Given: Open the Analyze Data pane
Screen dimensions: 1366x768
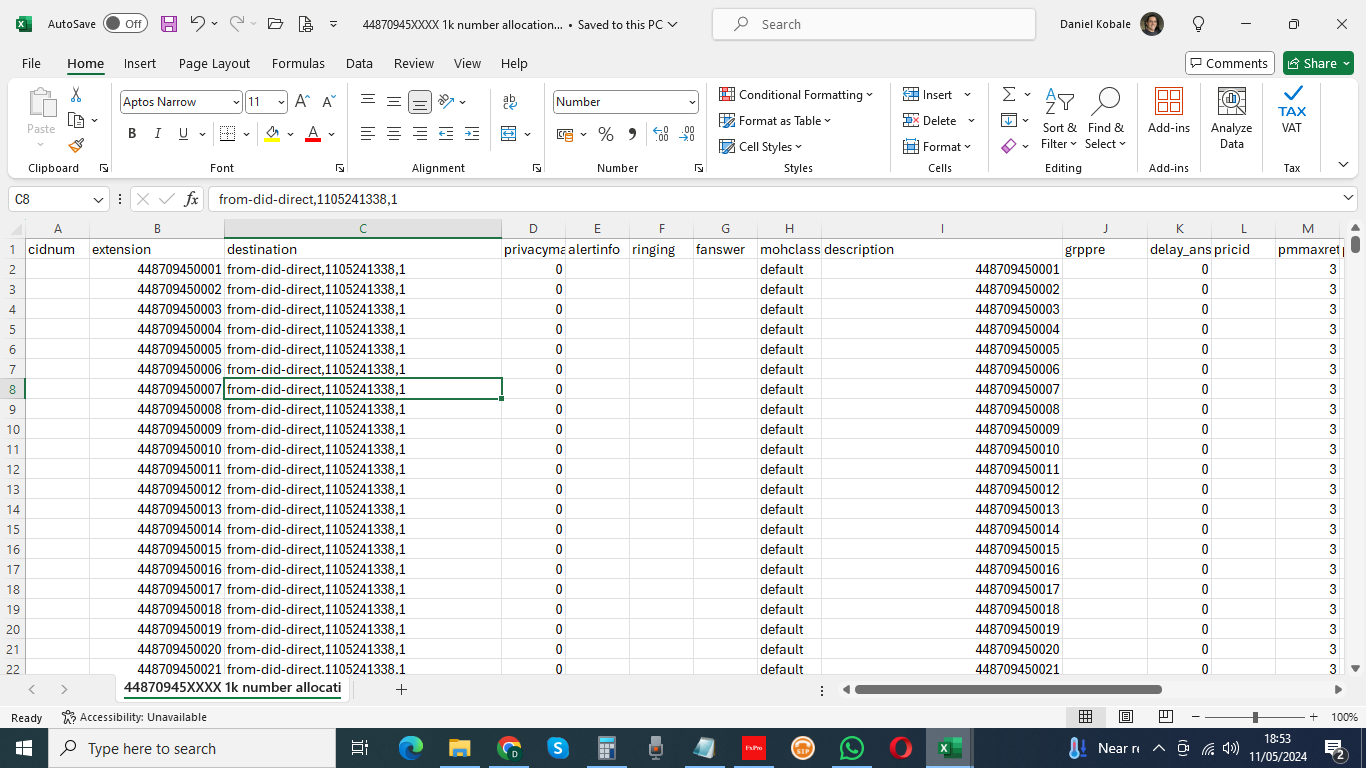Looking at the screenshot, I should 1231,117.
